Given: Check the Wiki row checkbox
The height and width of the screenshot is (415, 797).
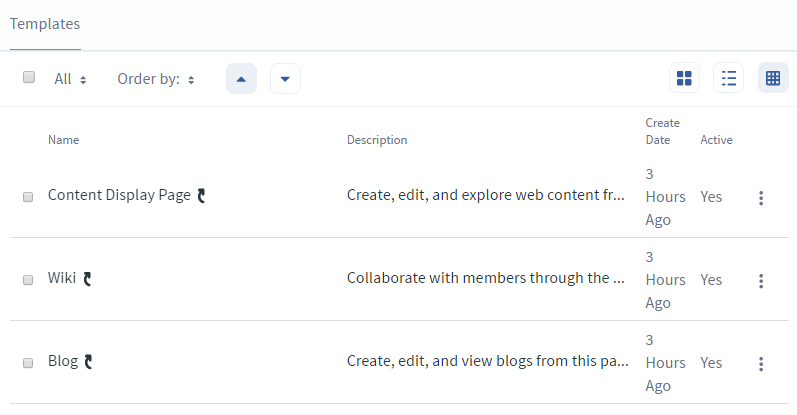Looking at the screenshot, I should click(x=28, y=280).
